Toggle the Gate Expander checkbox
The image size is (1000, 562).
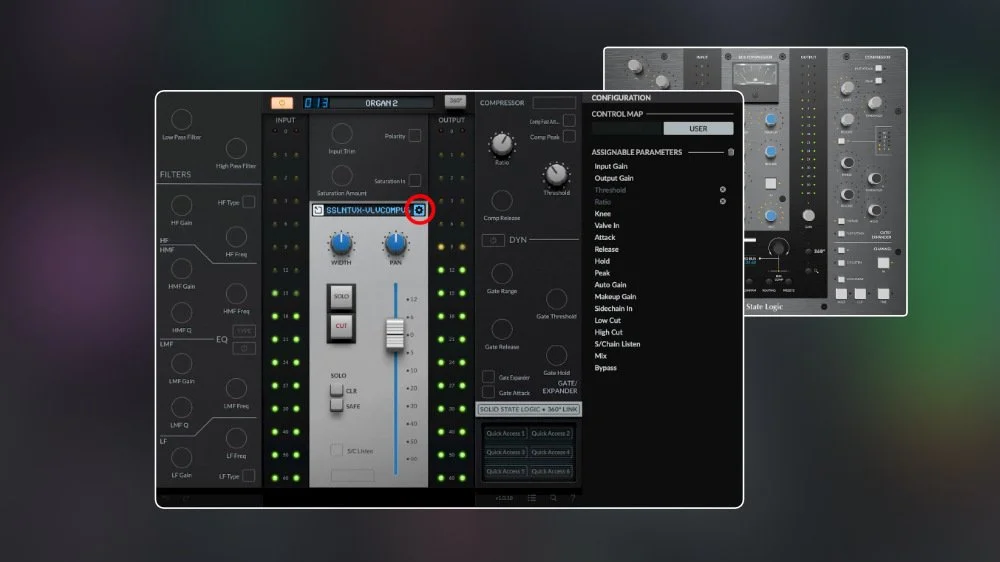[x=489, y=376]
